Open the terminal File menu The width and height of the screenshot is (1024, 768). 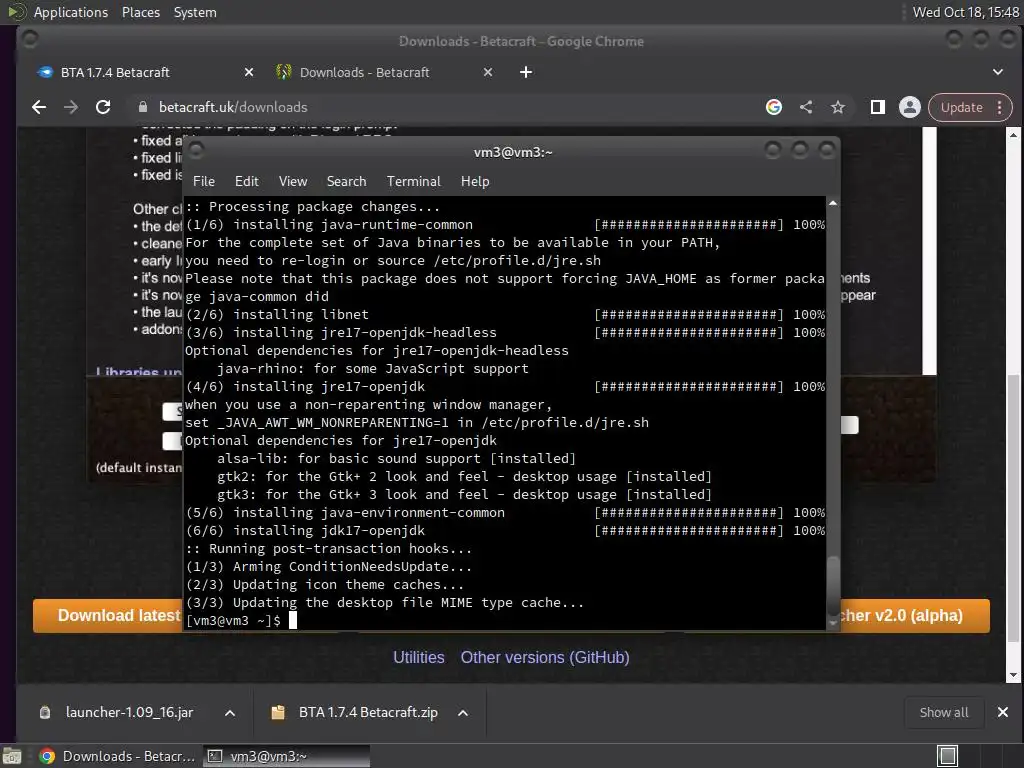pyautogui.click(x=204, y=182)
